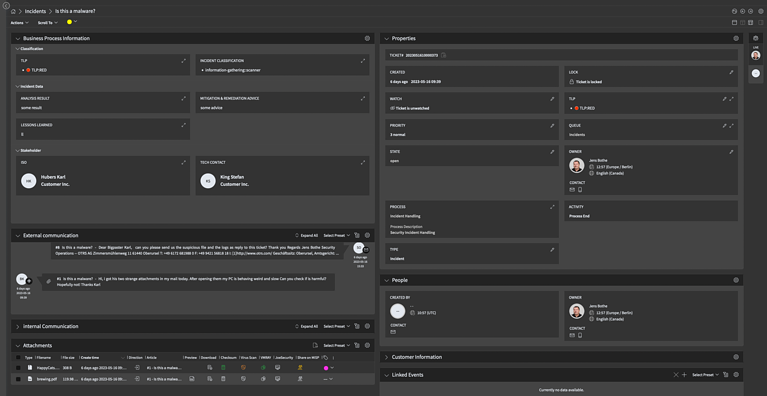Collapse the Classification section
This screenshot has width=767, height=396.
point(18,49)
